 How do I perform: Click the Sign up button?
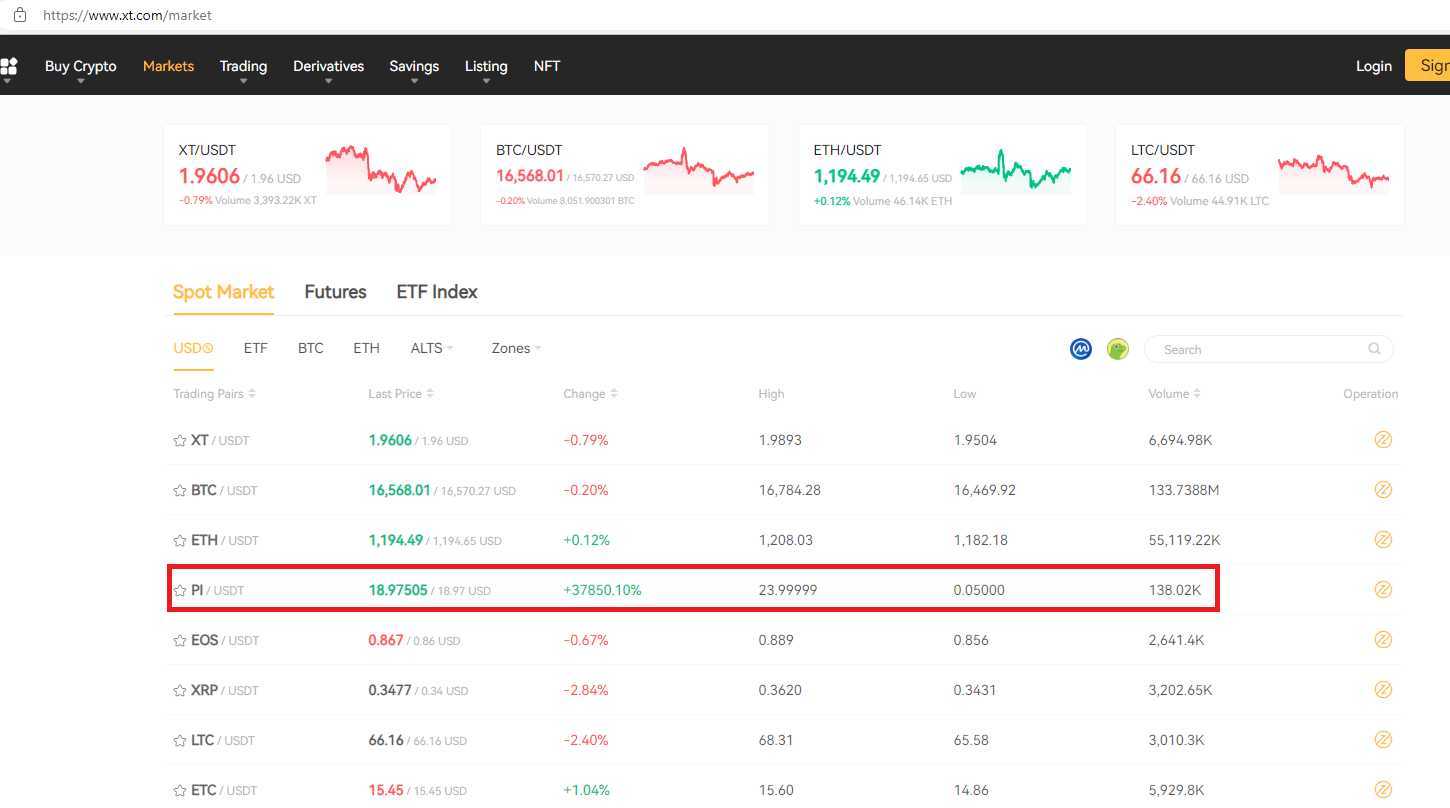point(1428,66)
